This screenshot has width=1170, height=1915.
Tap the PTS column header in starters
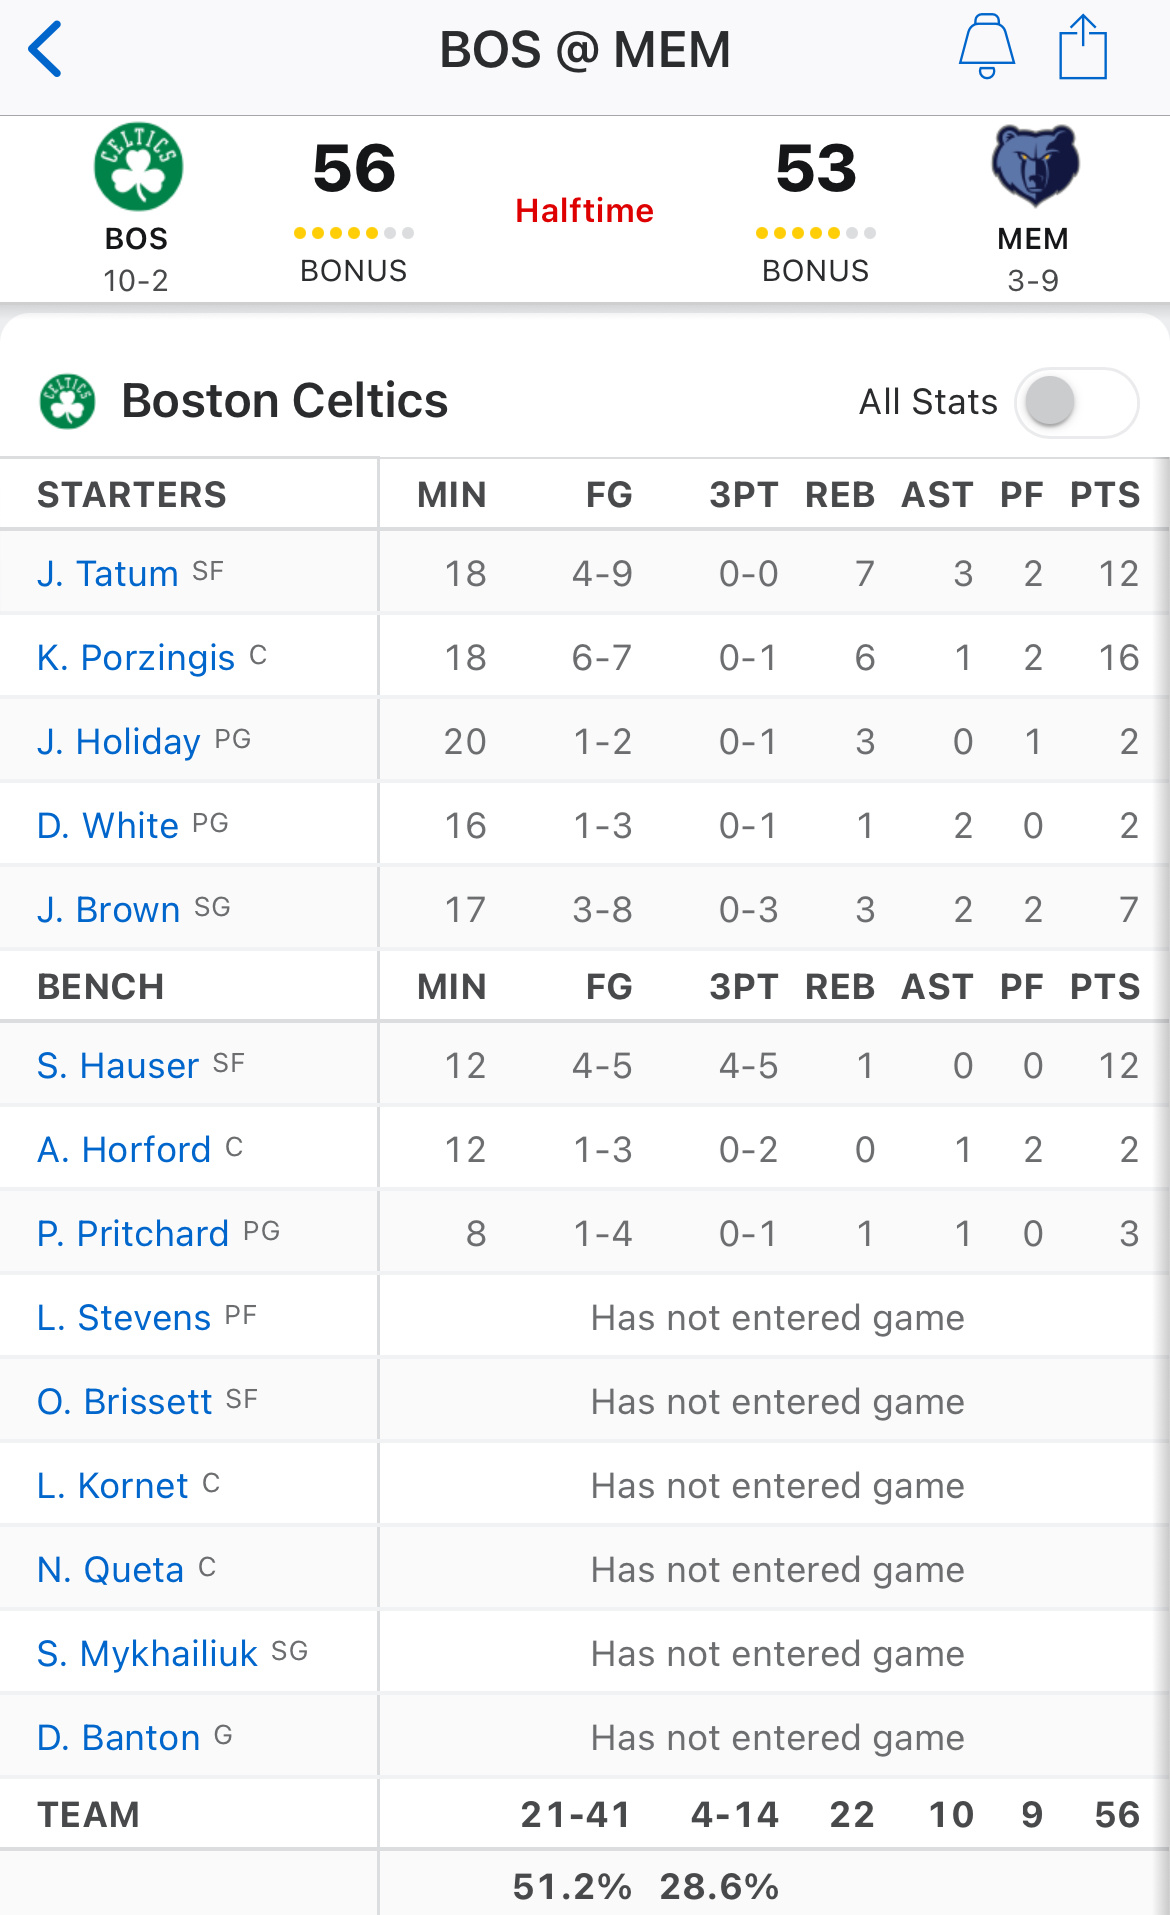pos(1105,495)
